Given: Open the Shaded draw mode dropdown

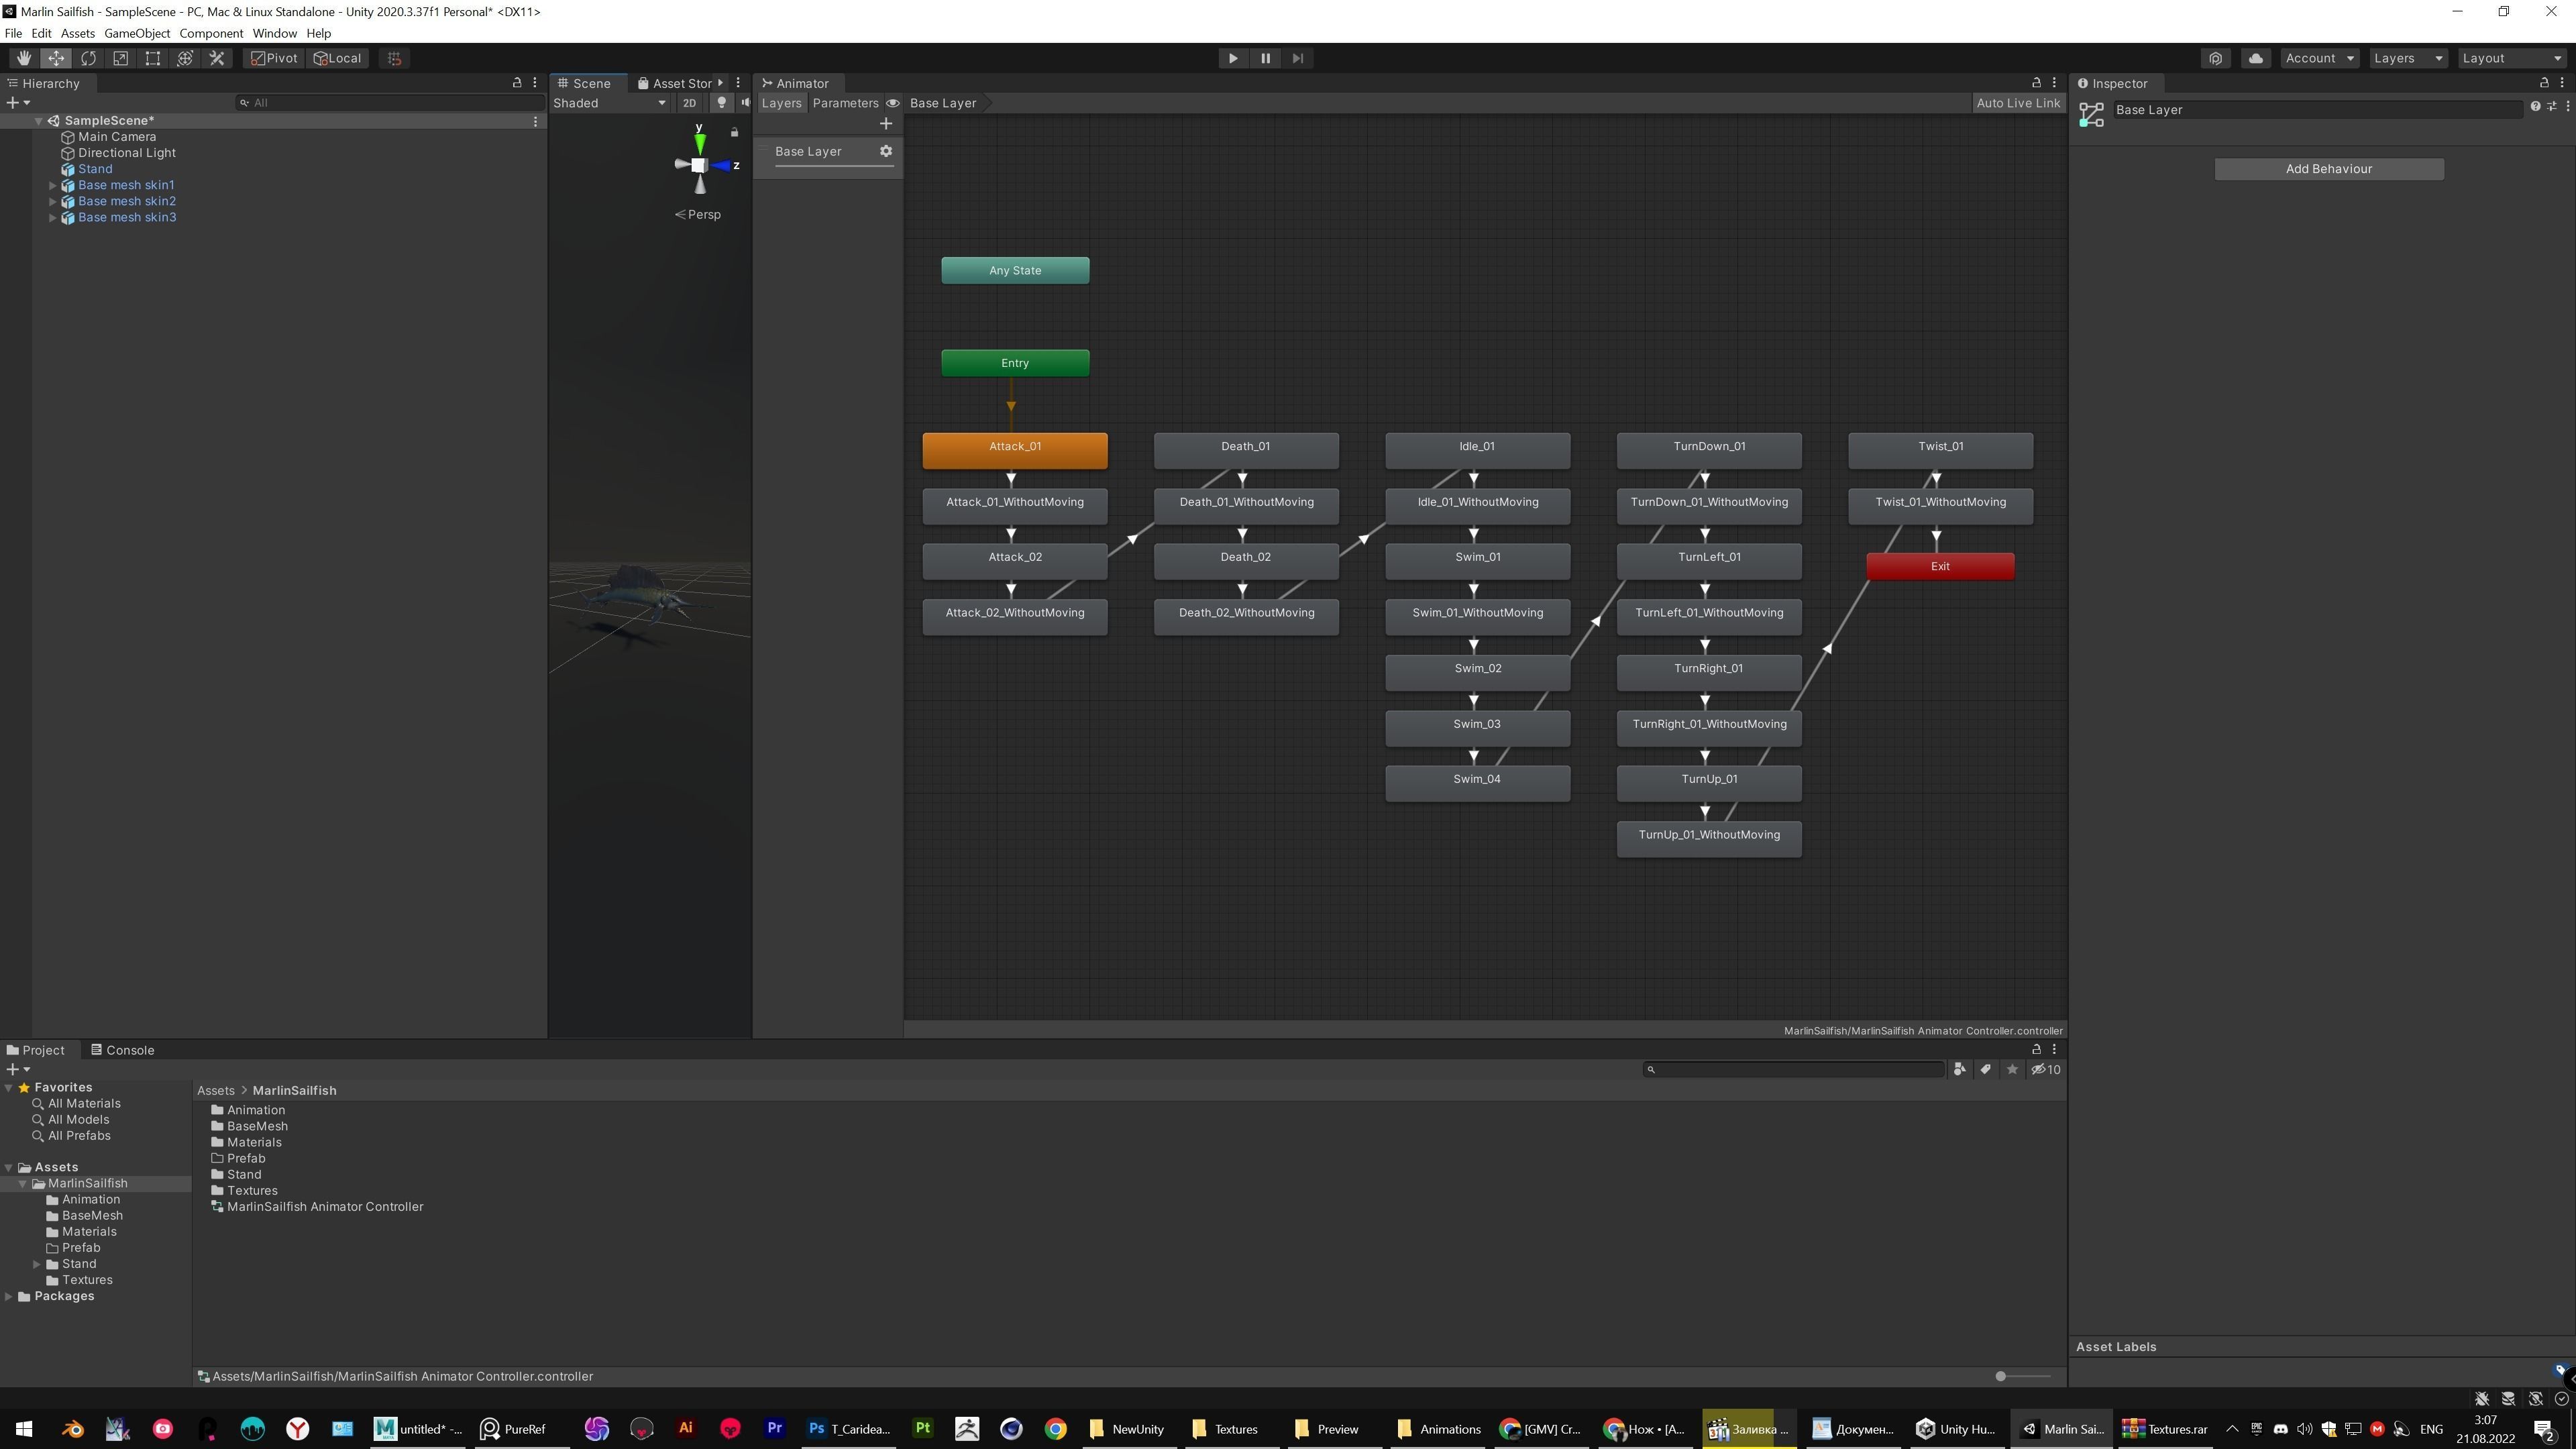Looking at the screenshot, I should tap(610, 103).
